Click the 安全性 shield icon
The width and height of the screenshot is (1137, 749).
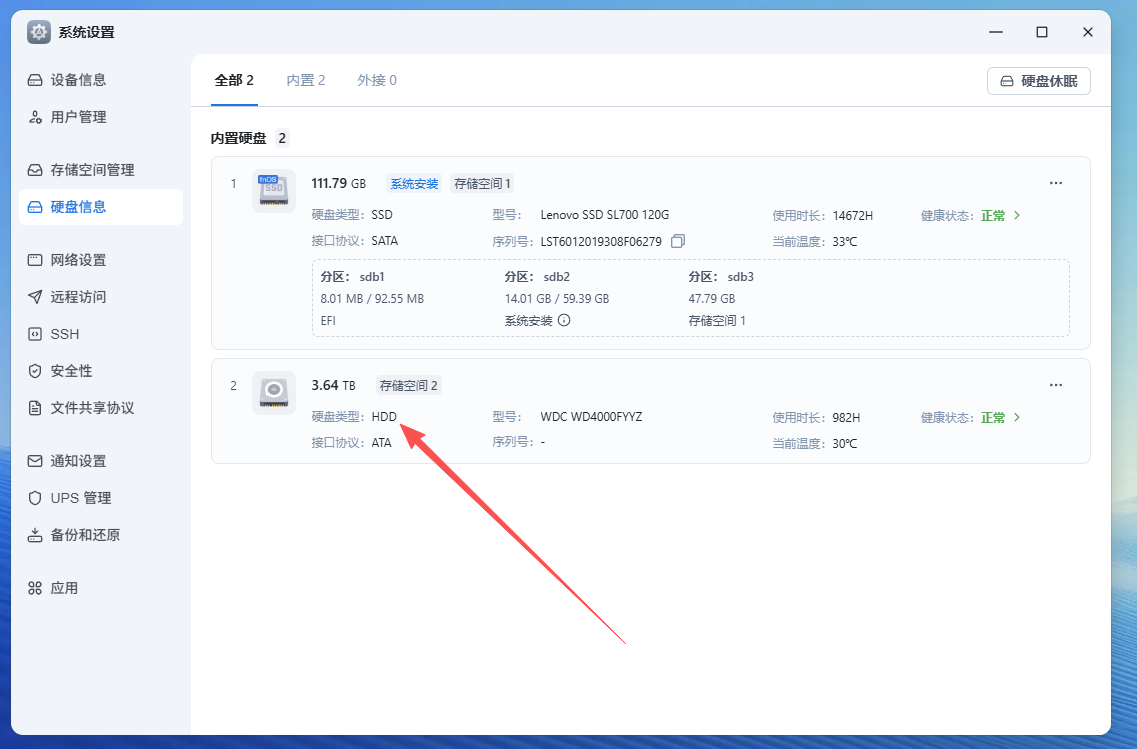point(35,371)
